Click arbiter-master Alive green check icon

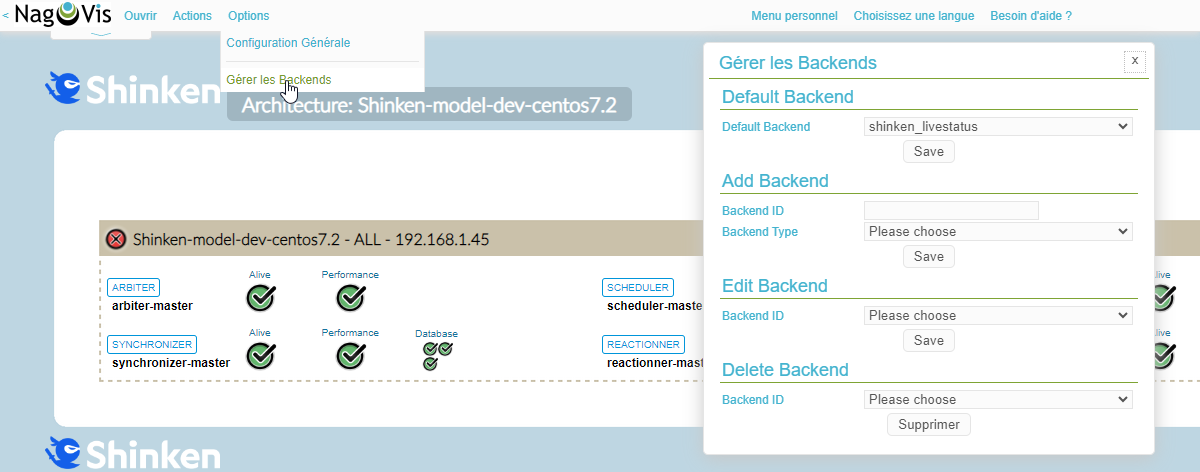tap(260, 297)
